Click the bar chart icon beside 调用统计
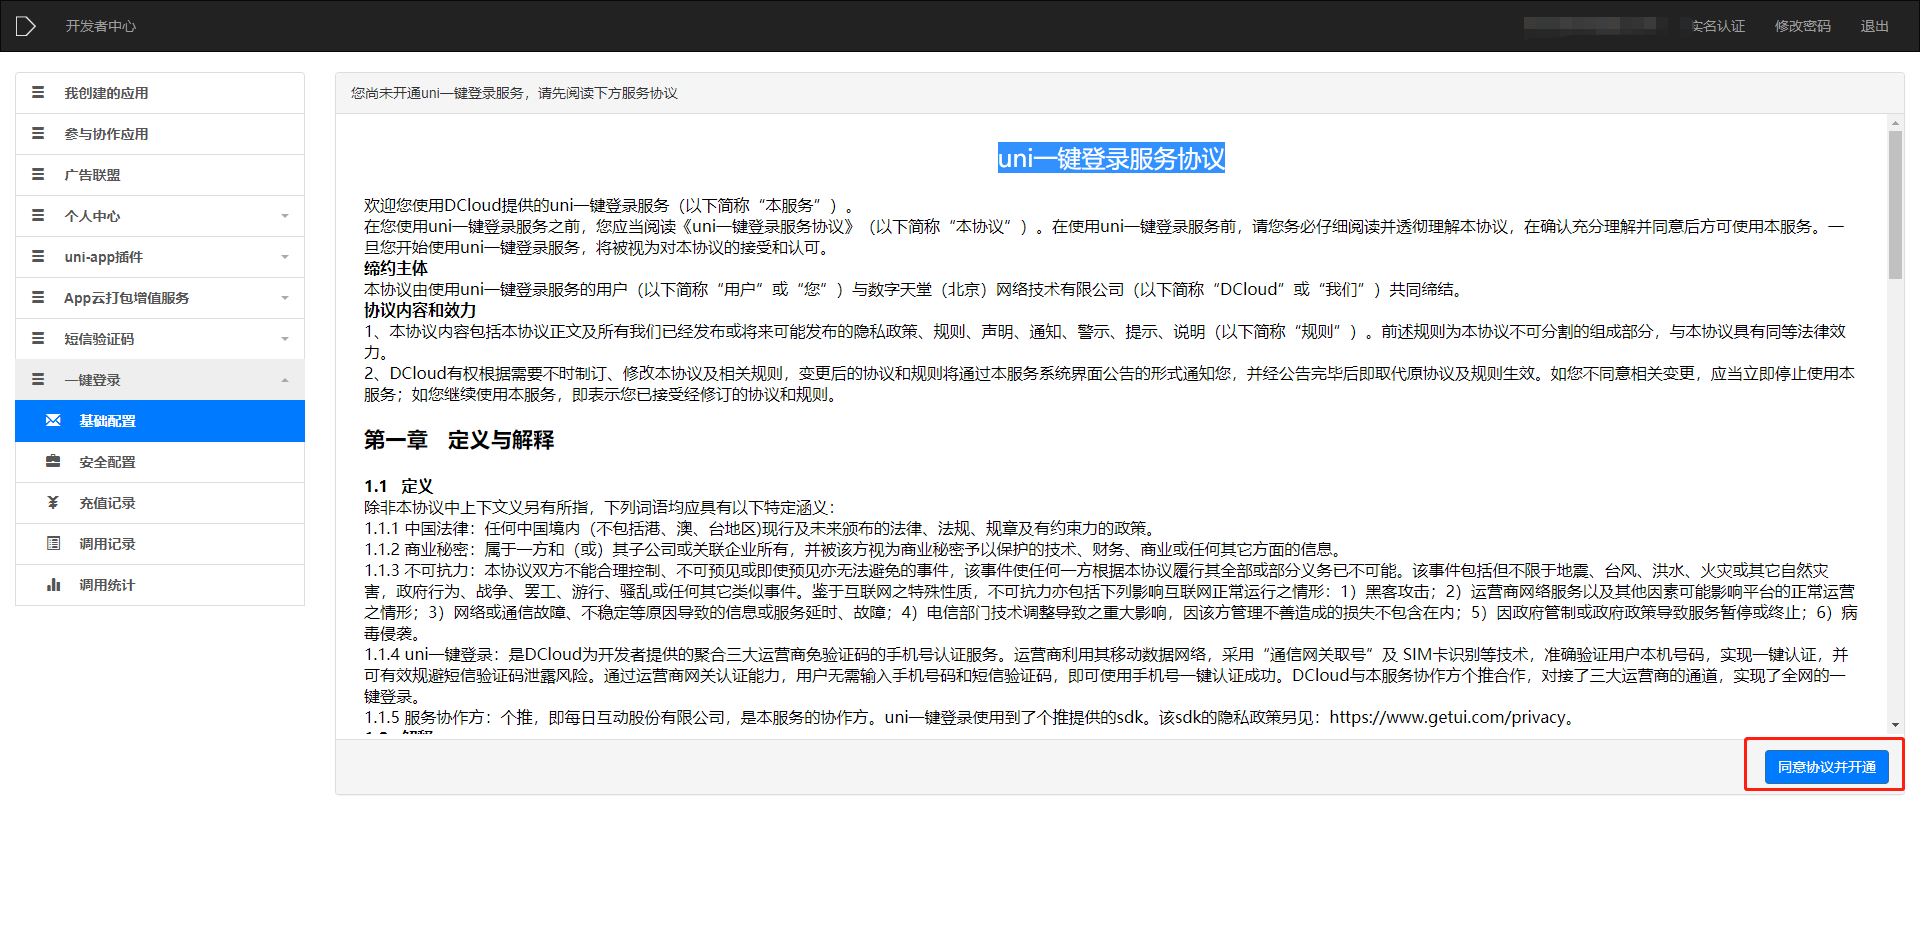The image size is (1920, 937). [x=53, y=585]
